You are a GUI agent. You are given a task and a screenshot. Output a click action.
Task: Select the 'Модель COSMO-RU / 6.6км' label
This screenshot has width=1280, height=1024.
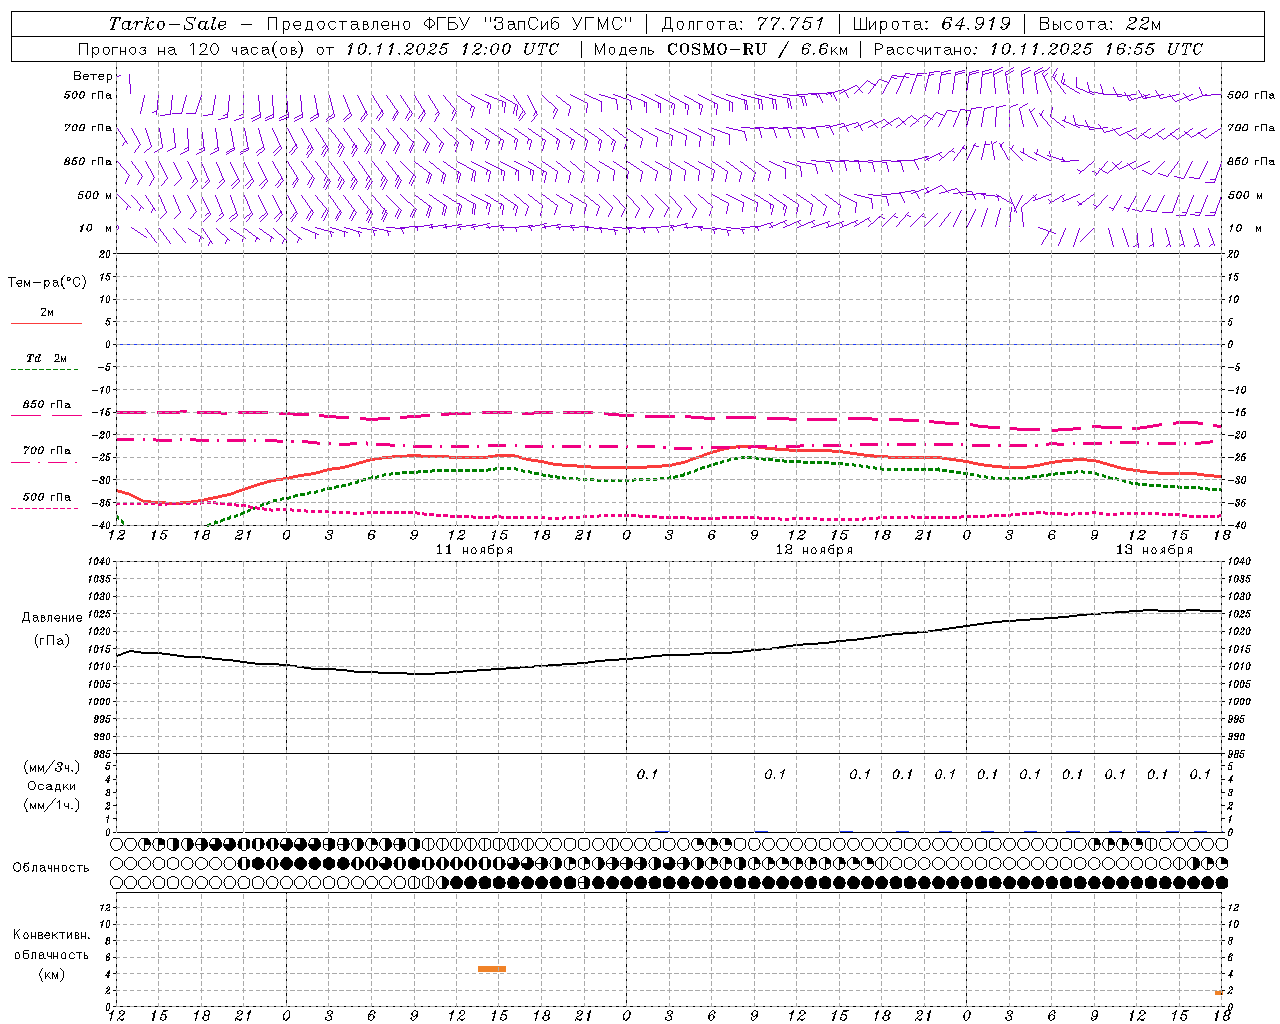click(x=720, y=49)
